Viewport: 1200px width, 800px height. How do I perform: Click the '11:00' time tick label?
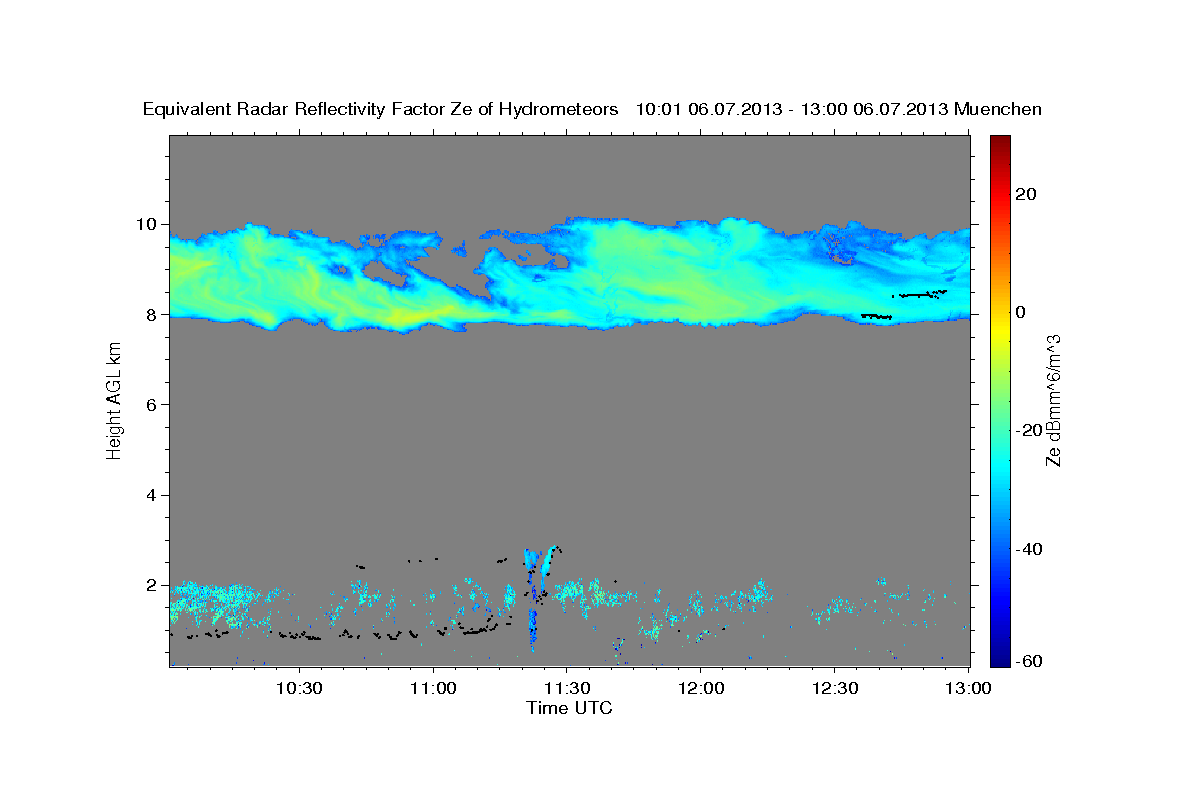point(433,689)
